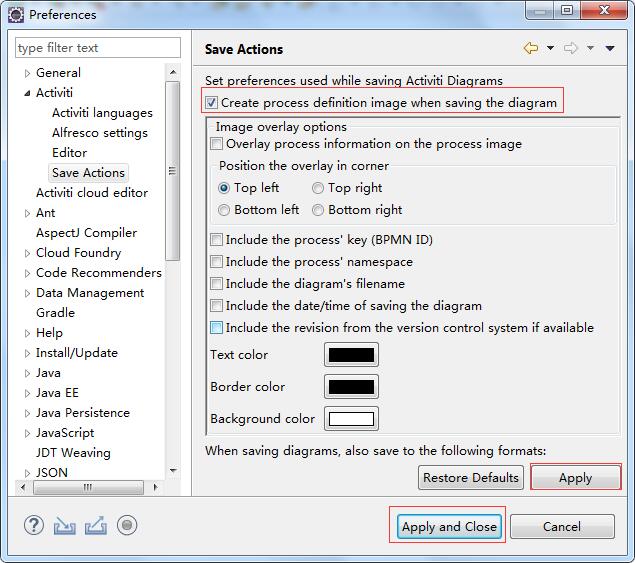Select the Bottom right radio button
635x563 pixels.
tap(318, 210)
